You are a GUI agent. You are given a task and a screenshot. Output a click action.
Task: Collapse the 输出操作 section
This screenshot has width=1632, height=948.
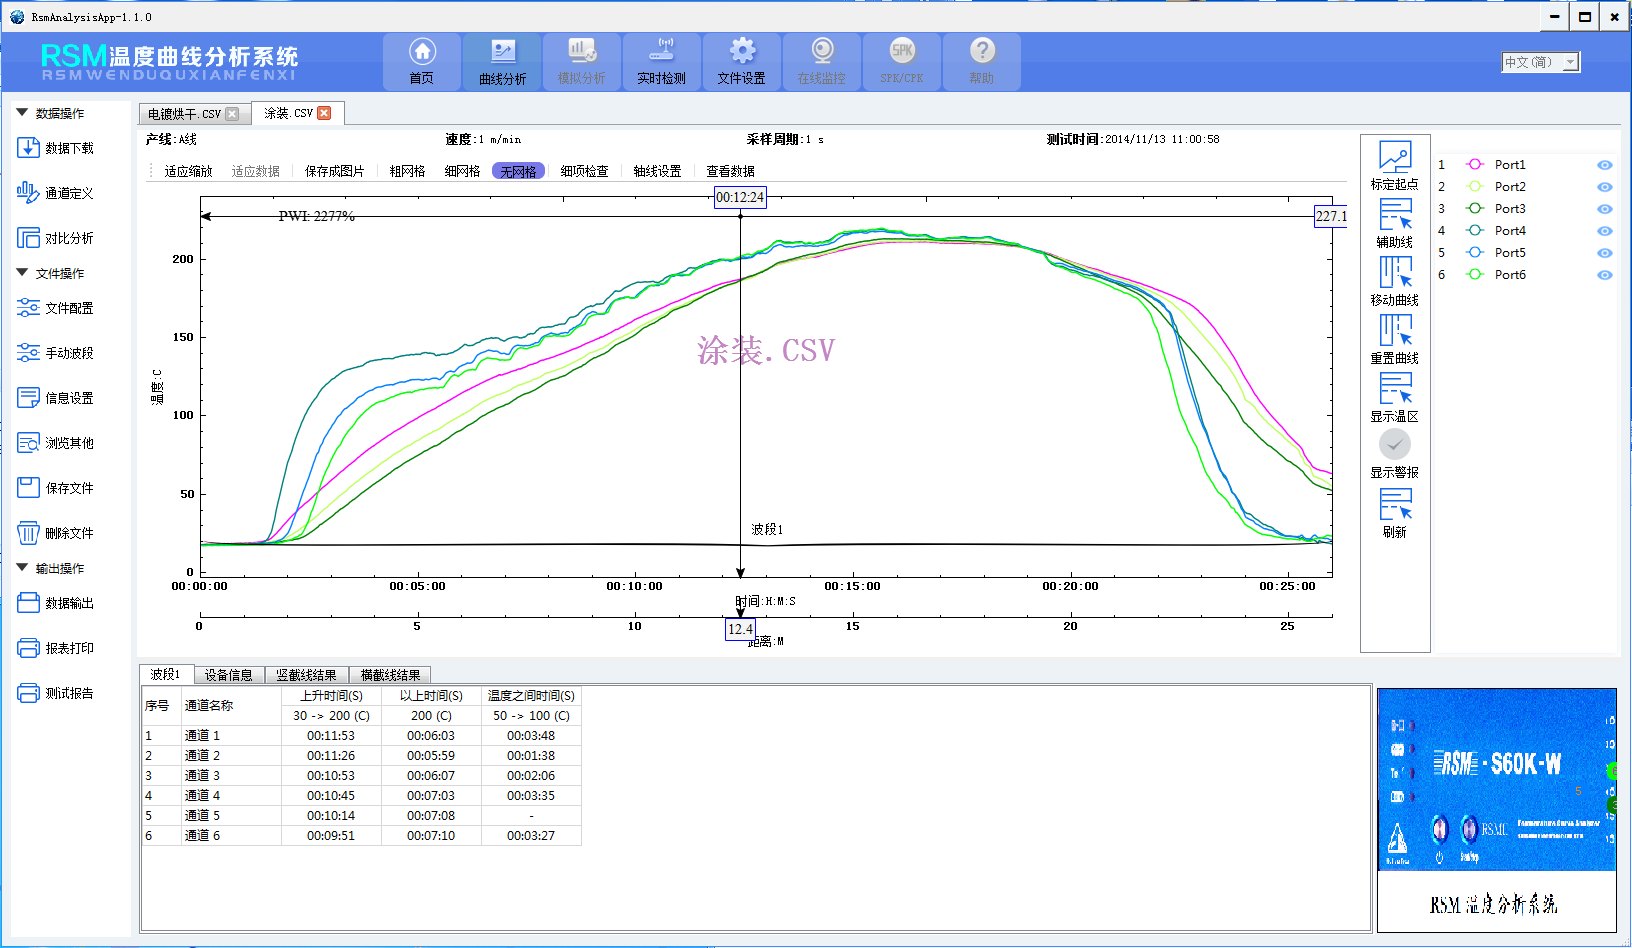(22, 568)
